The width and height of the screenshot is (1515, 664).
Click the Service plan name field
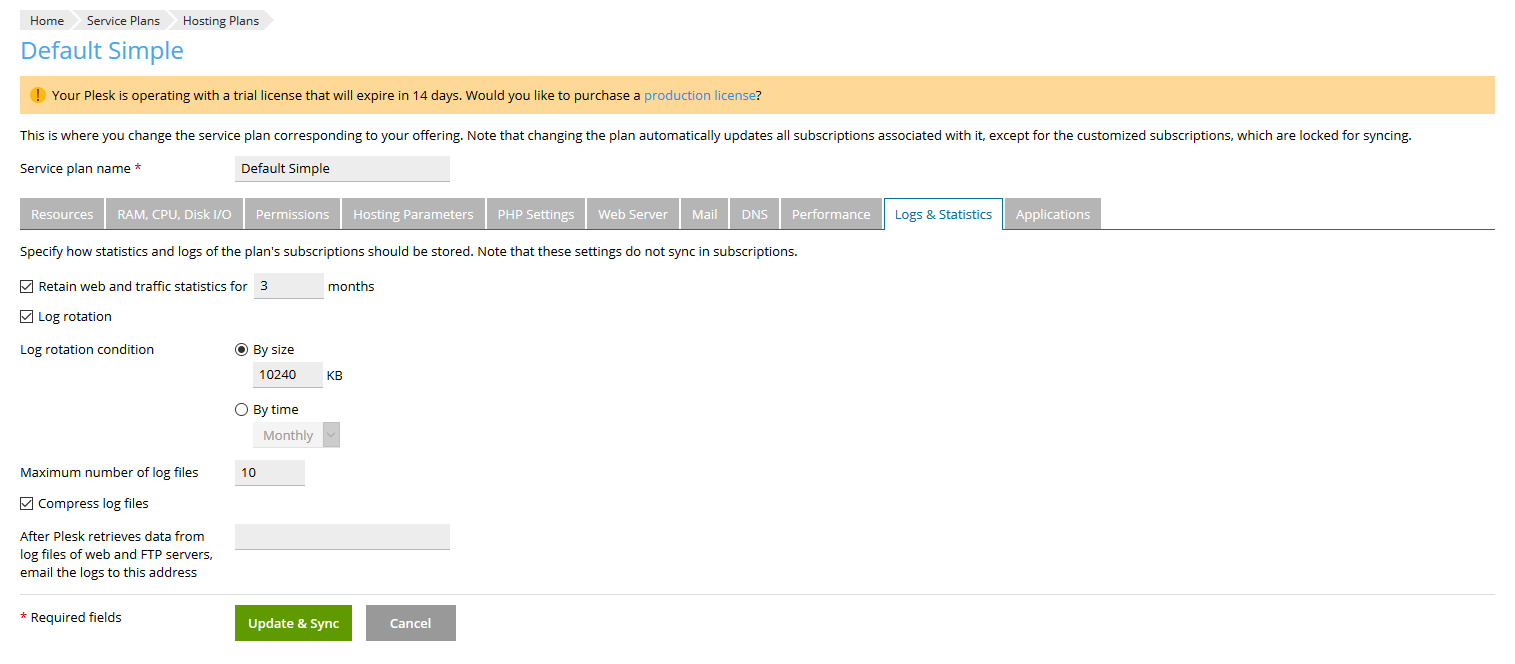pyautogui.click(x=342, y=169)
